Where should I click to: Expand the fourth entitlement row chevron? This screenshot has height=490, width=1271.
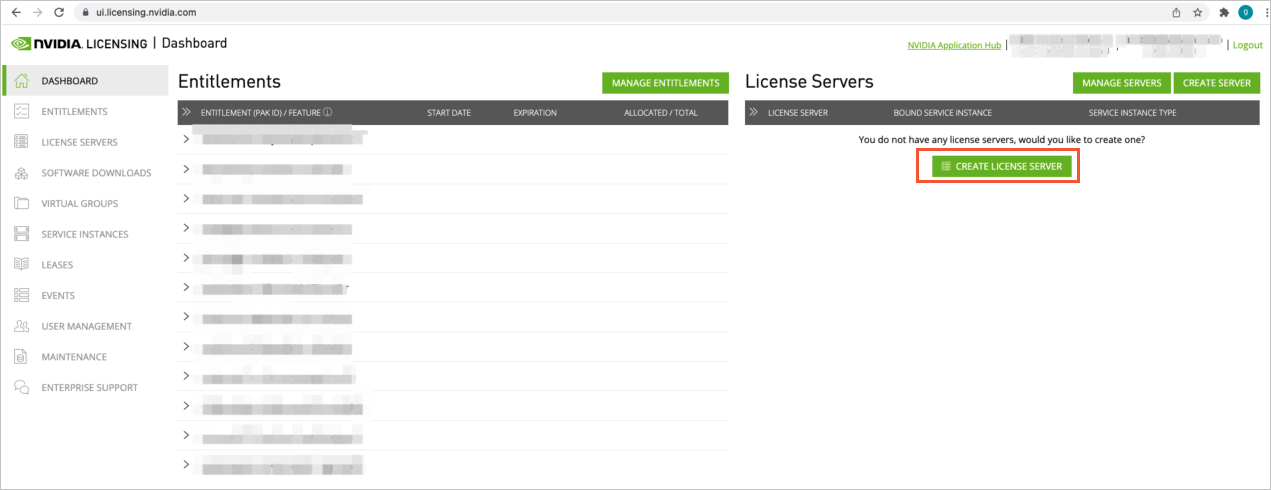186,227
